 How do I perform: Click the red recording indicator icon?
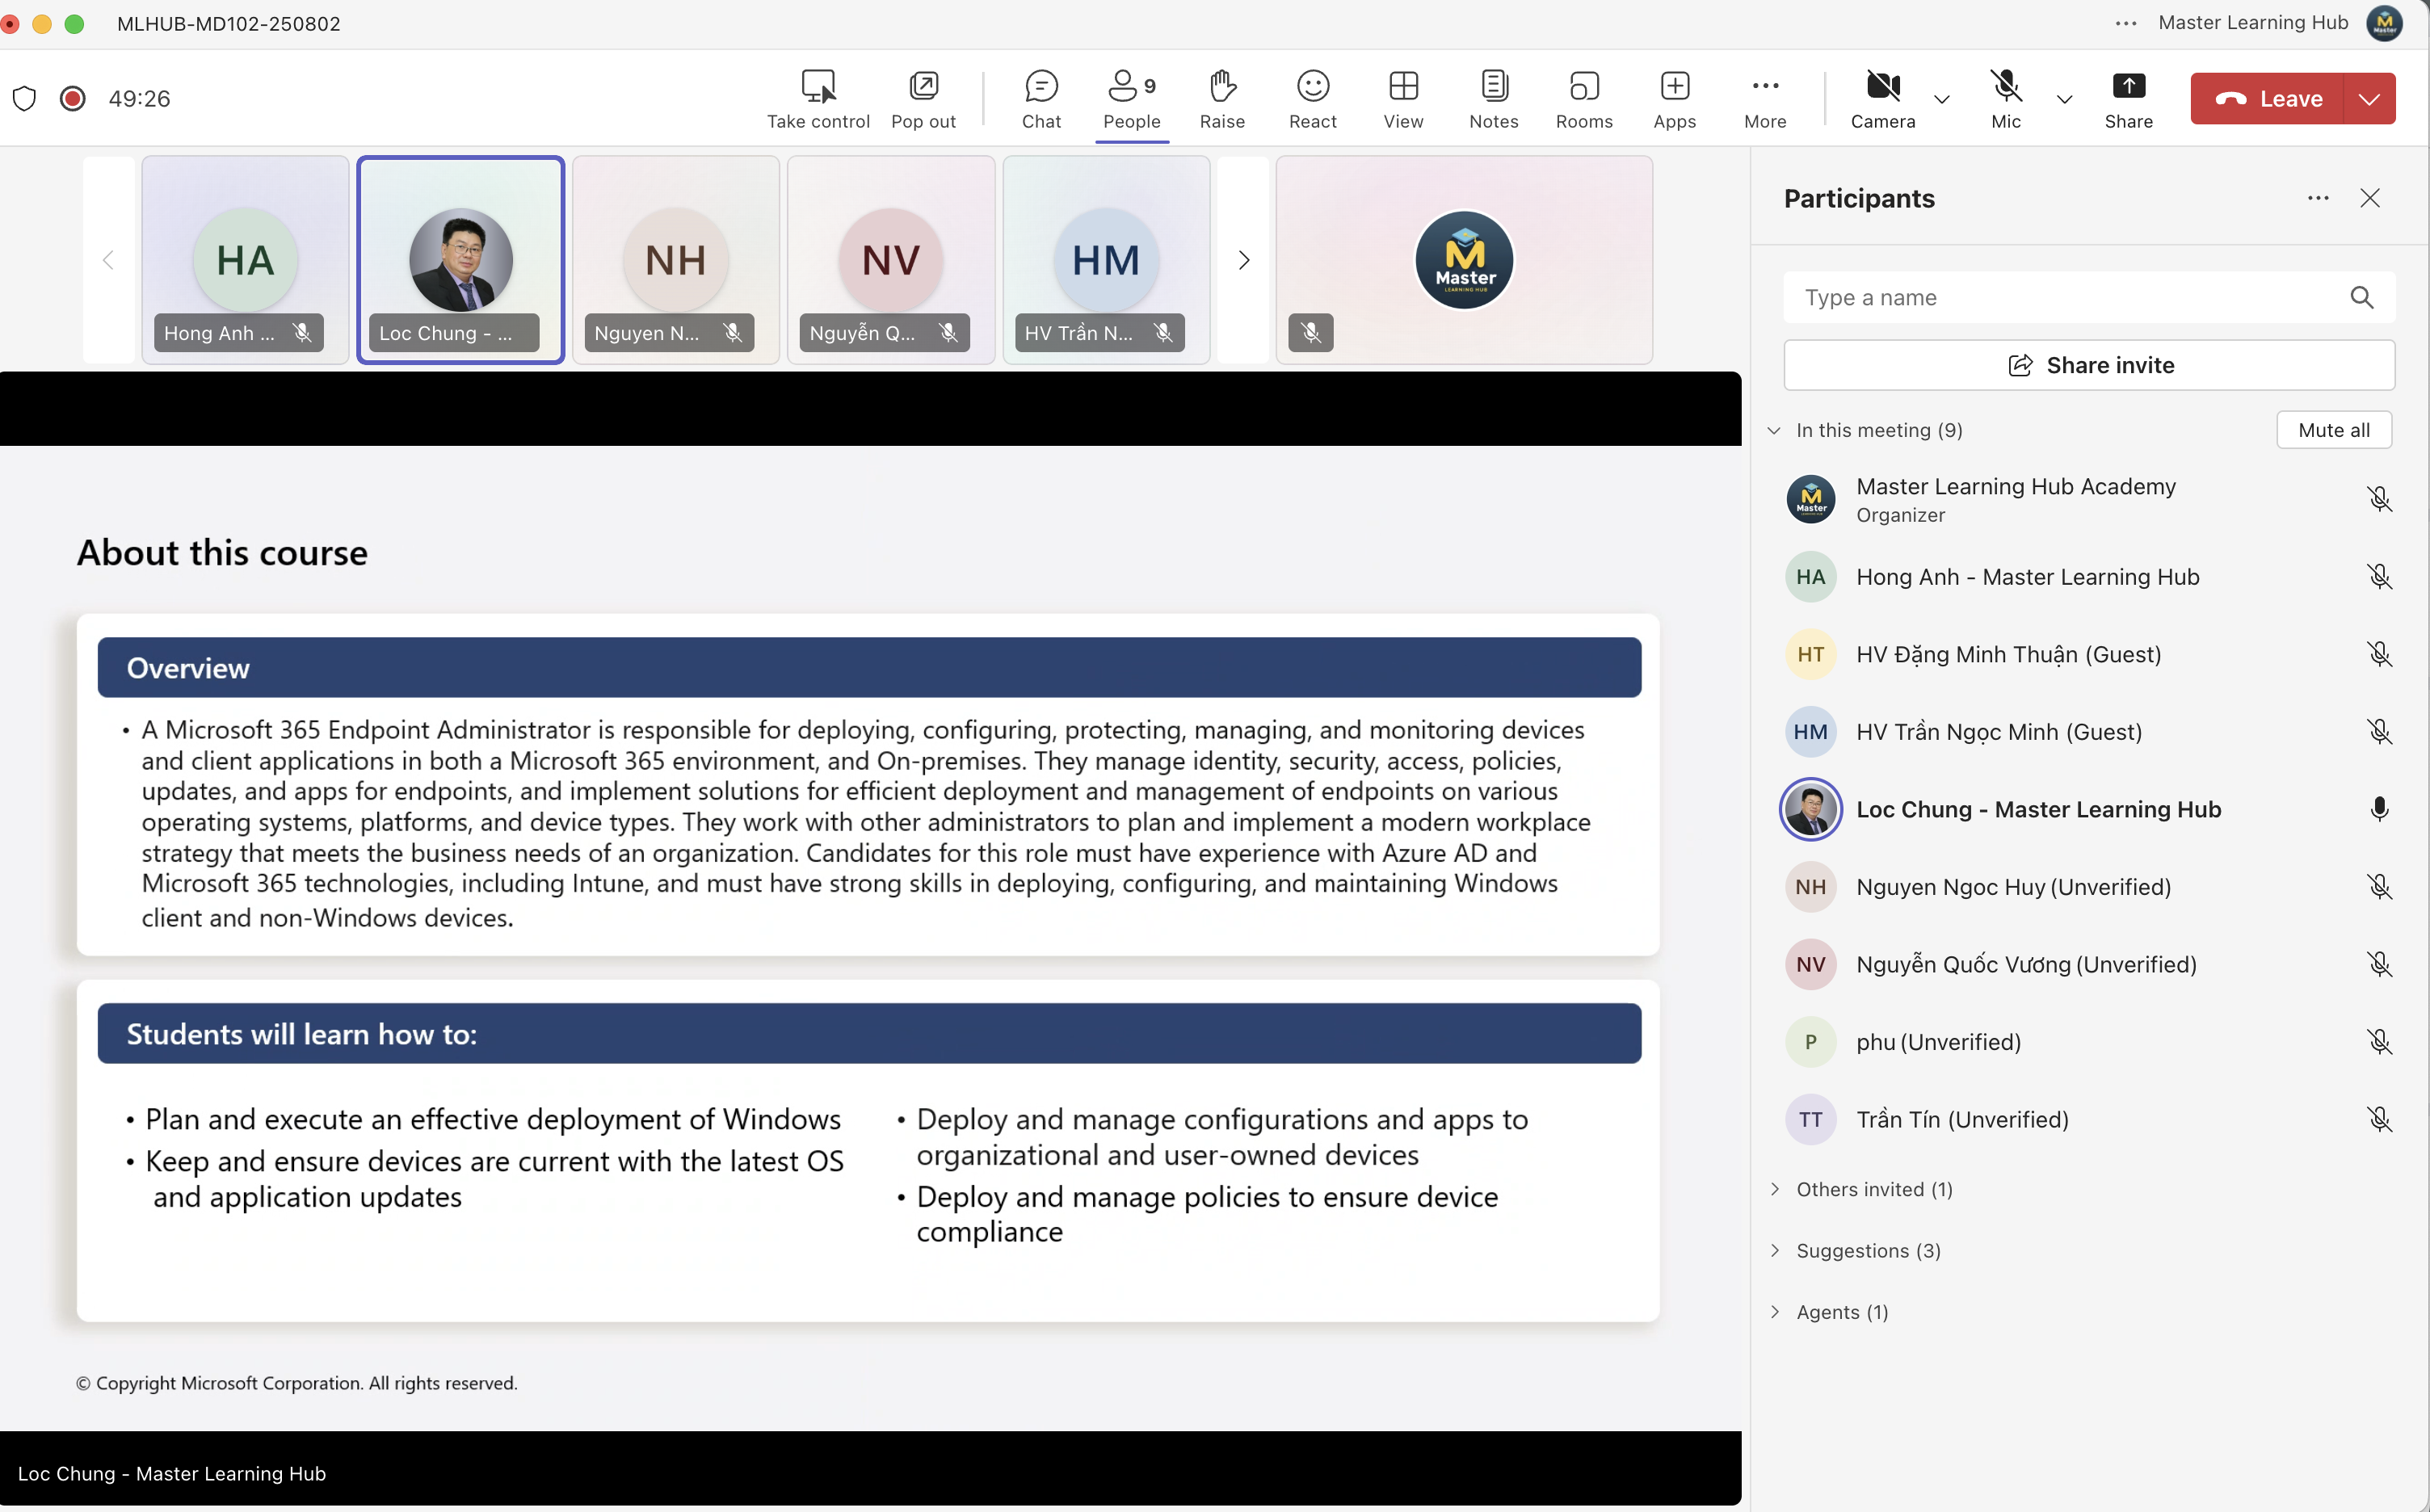[x=72, y=98]
